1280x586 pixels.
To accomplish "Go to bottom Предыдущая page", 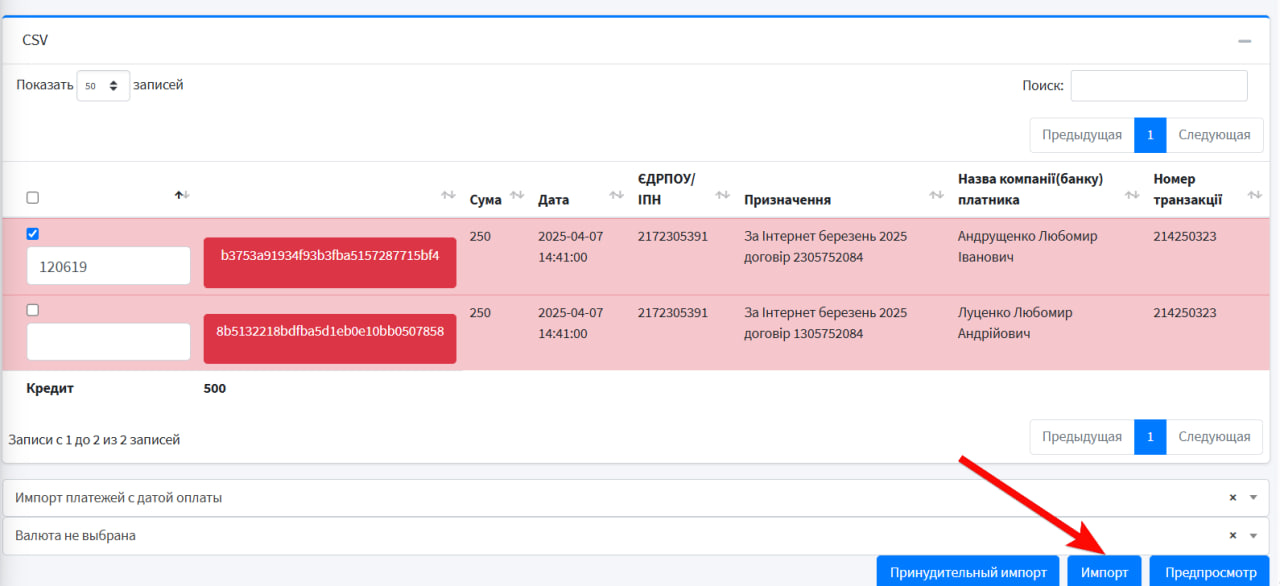I will pyautogui.click(x=1082, y=437).
